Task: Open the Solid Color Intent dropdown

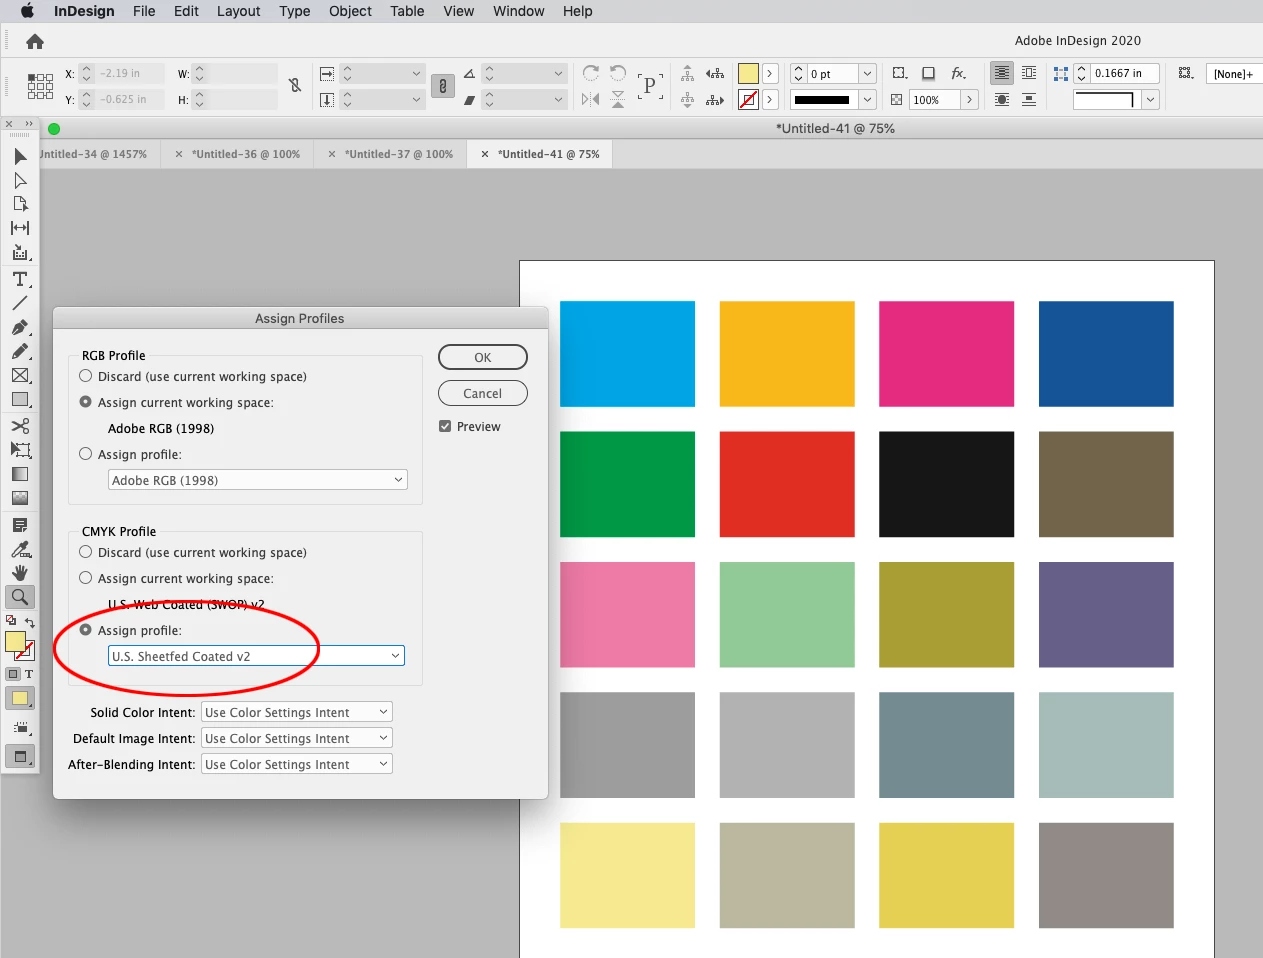Action: [297, 712]
